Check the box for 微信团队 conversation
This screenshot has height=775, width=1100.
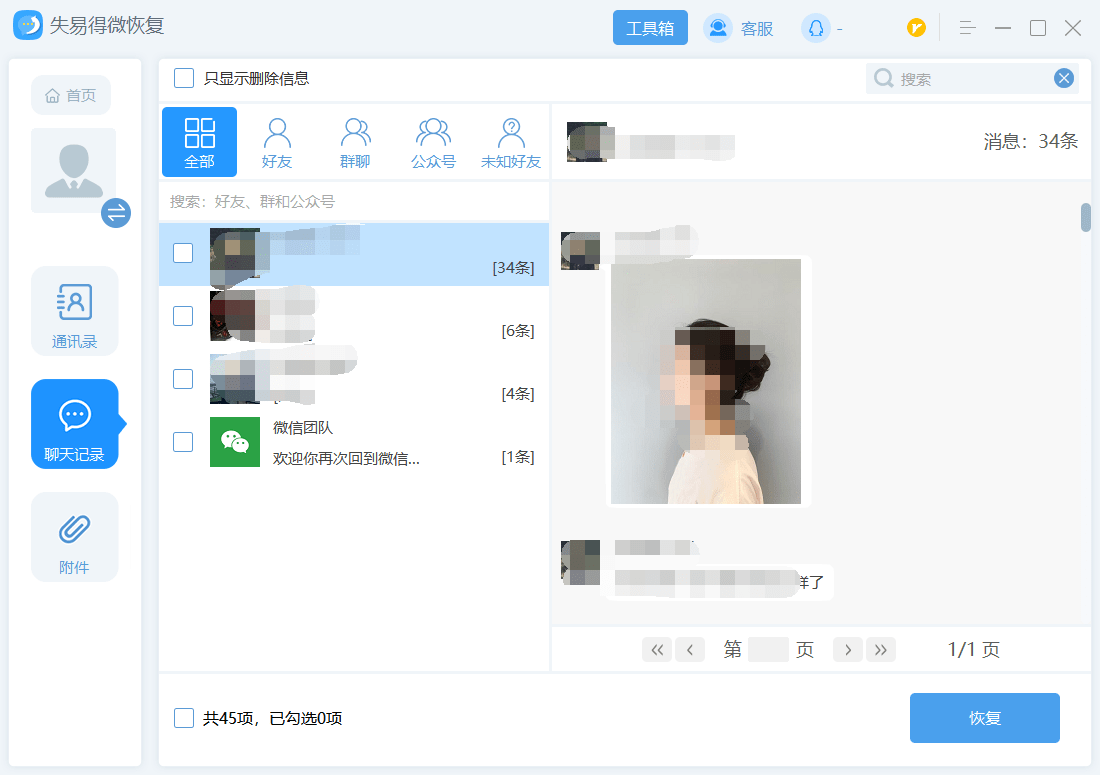tap(183, 442)
